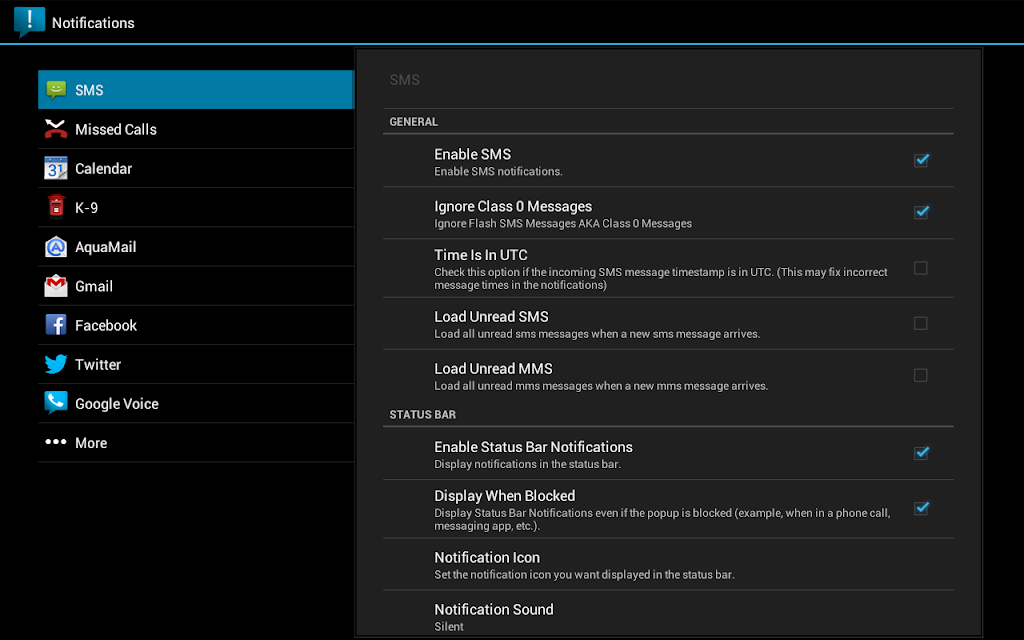Image resolution: width=1024 pixels, height=640 pixels.
Task: Open K-9 mail red mailbox icon
Action: click(x=56, y=206)
